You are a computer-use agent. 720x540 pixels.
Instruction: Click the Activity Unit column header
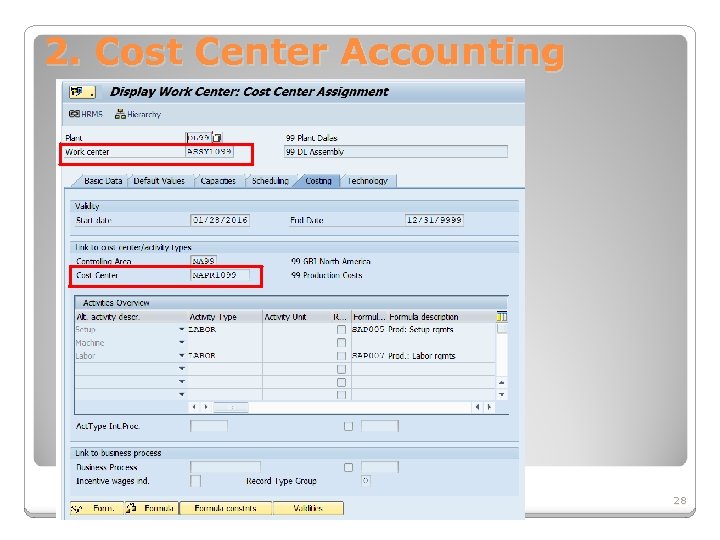pos(285,317)
